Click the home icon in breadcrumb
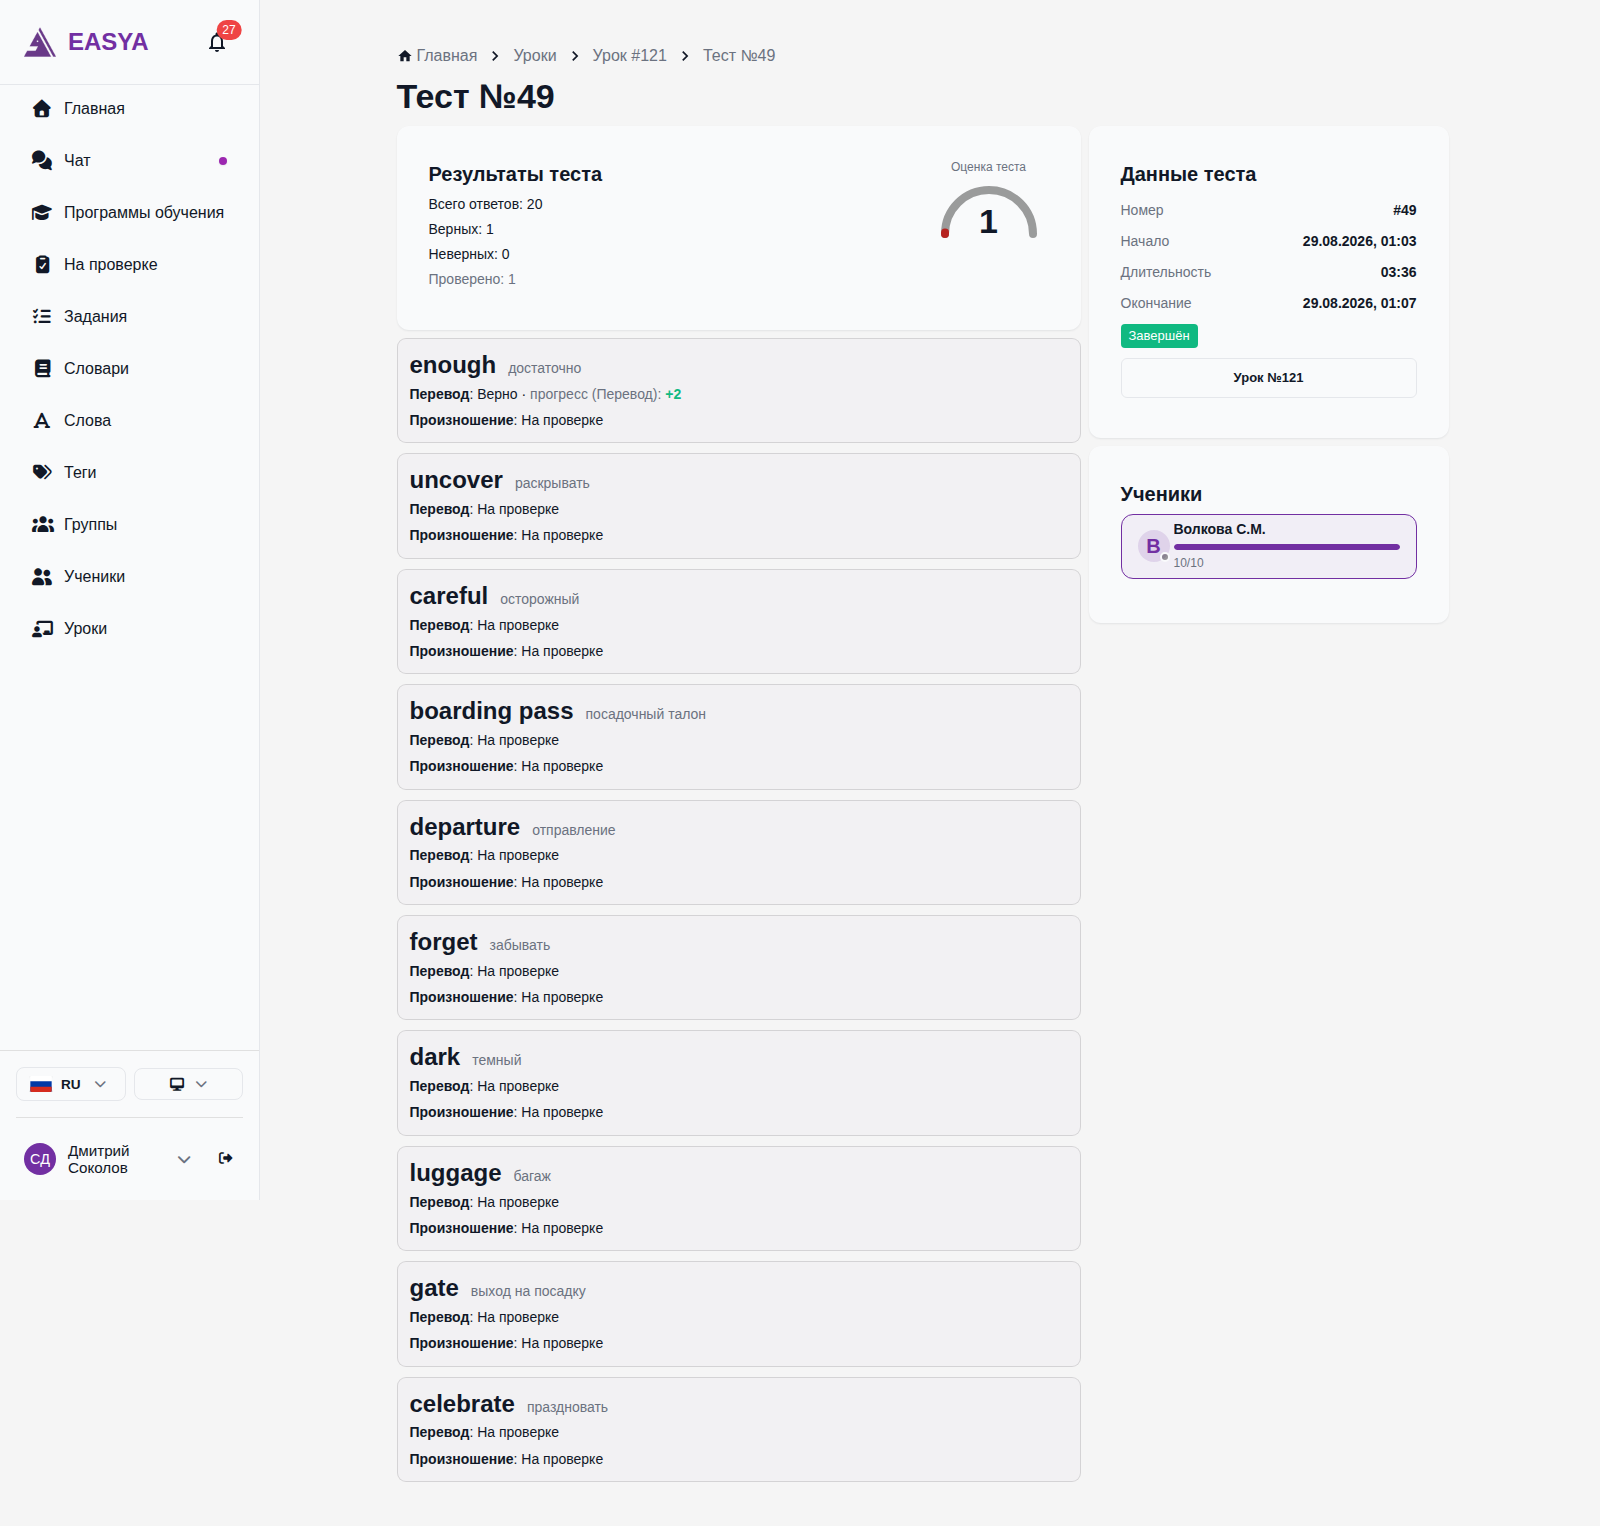This screenshot has width=1600, height=1526. tap(405, 56)
